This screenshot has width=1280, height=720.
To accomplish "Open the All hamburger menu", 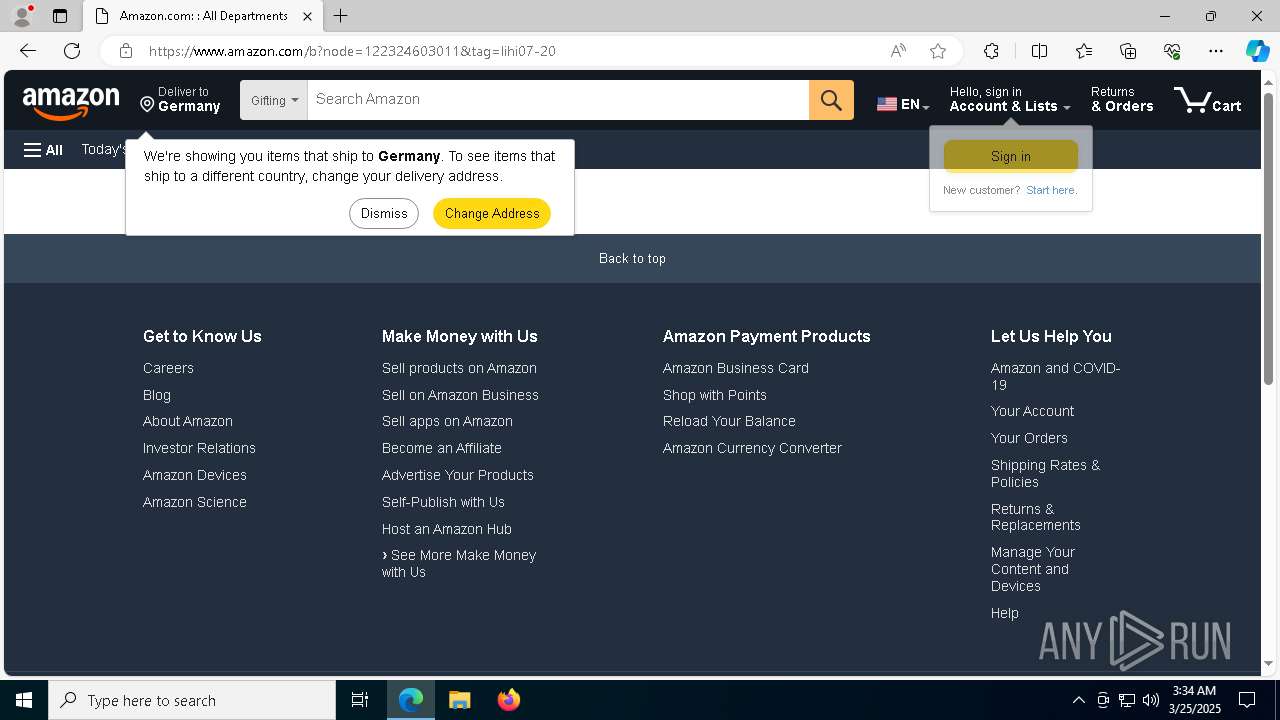I will click(43, 150).
